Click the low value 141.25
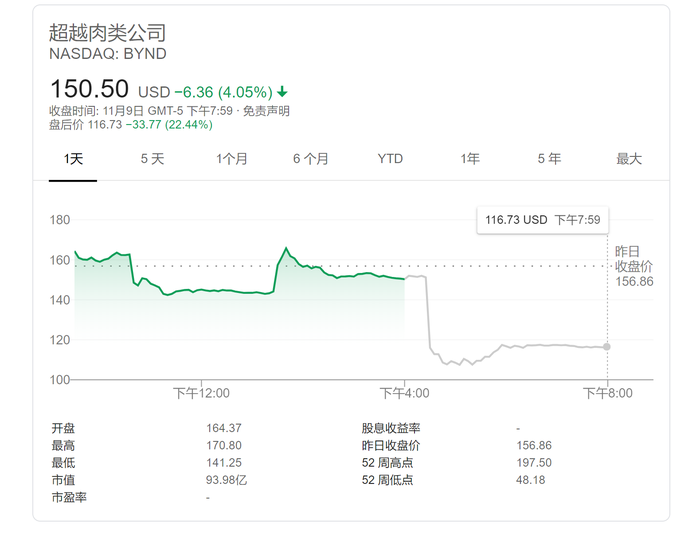 224,463
